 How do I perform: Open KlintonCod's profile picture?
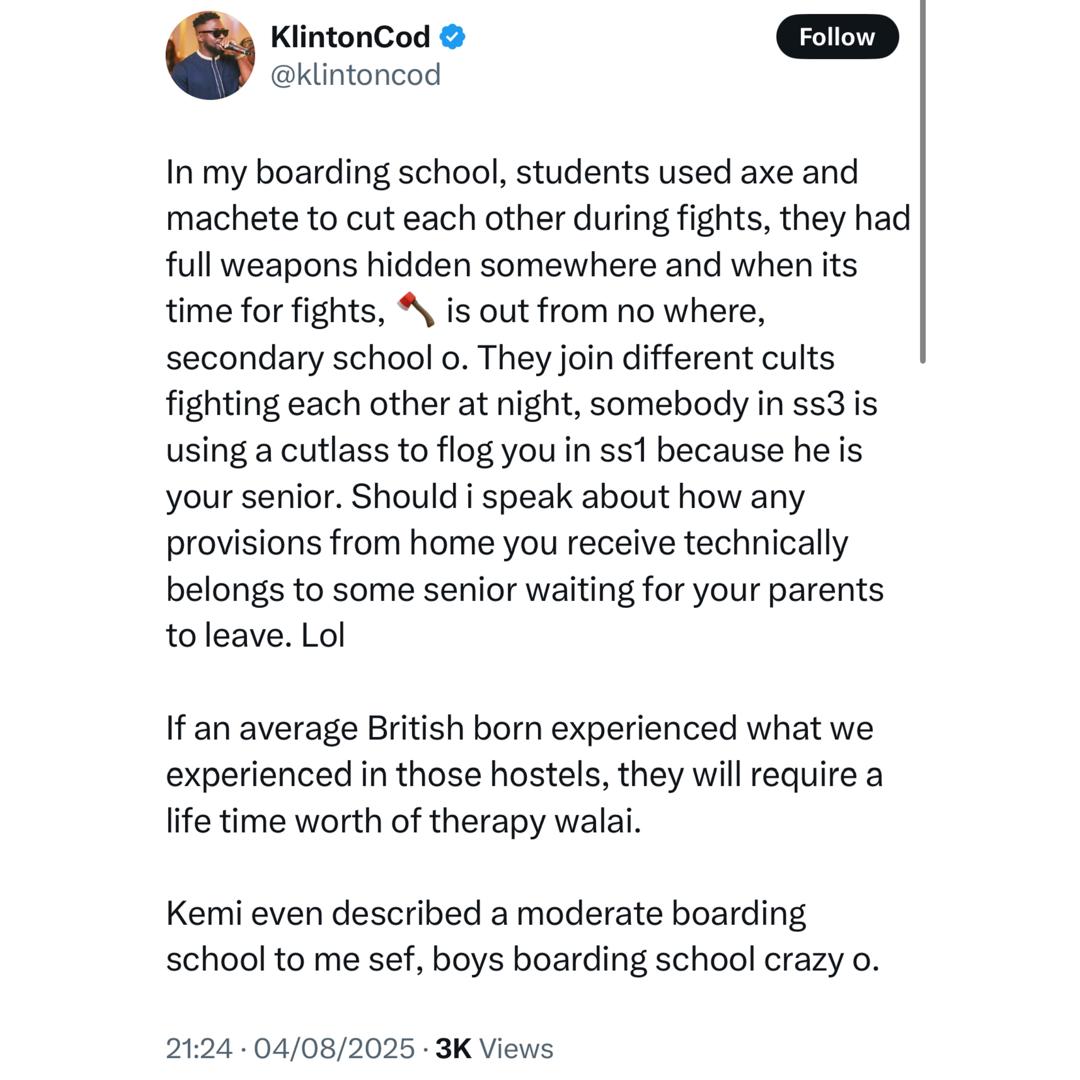click(210, 55)
